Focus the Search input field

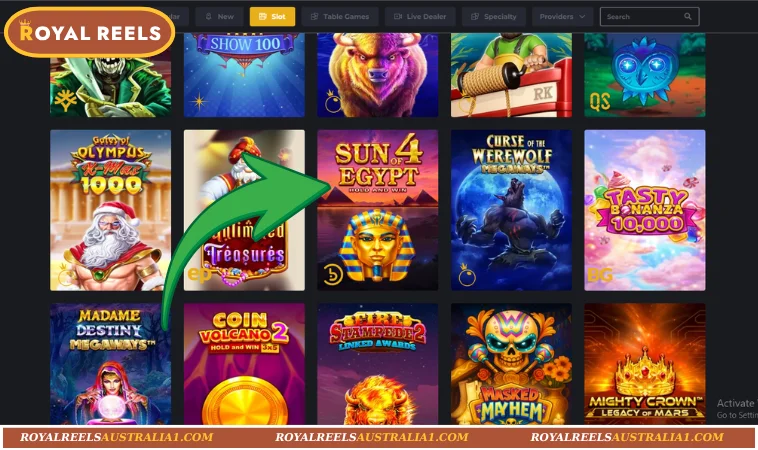[x=649, y=16]
